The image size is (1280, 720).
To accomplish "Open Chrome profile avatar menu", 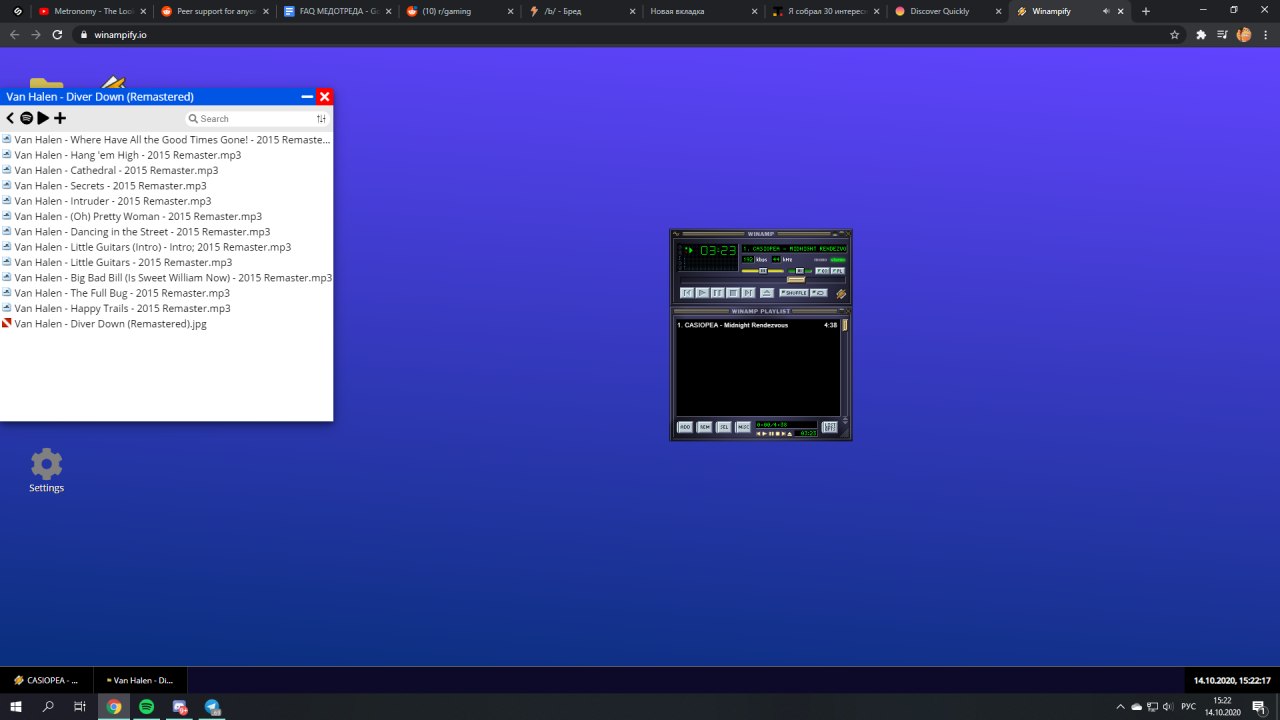I will click(1244, 34).
